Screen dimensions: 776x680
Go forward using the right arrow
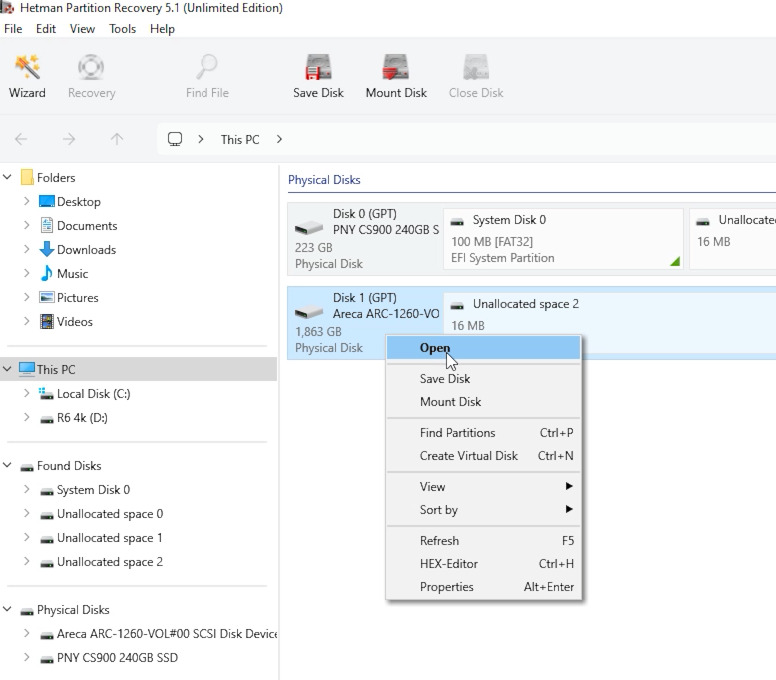click(x=69, y=139)
